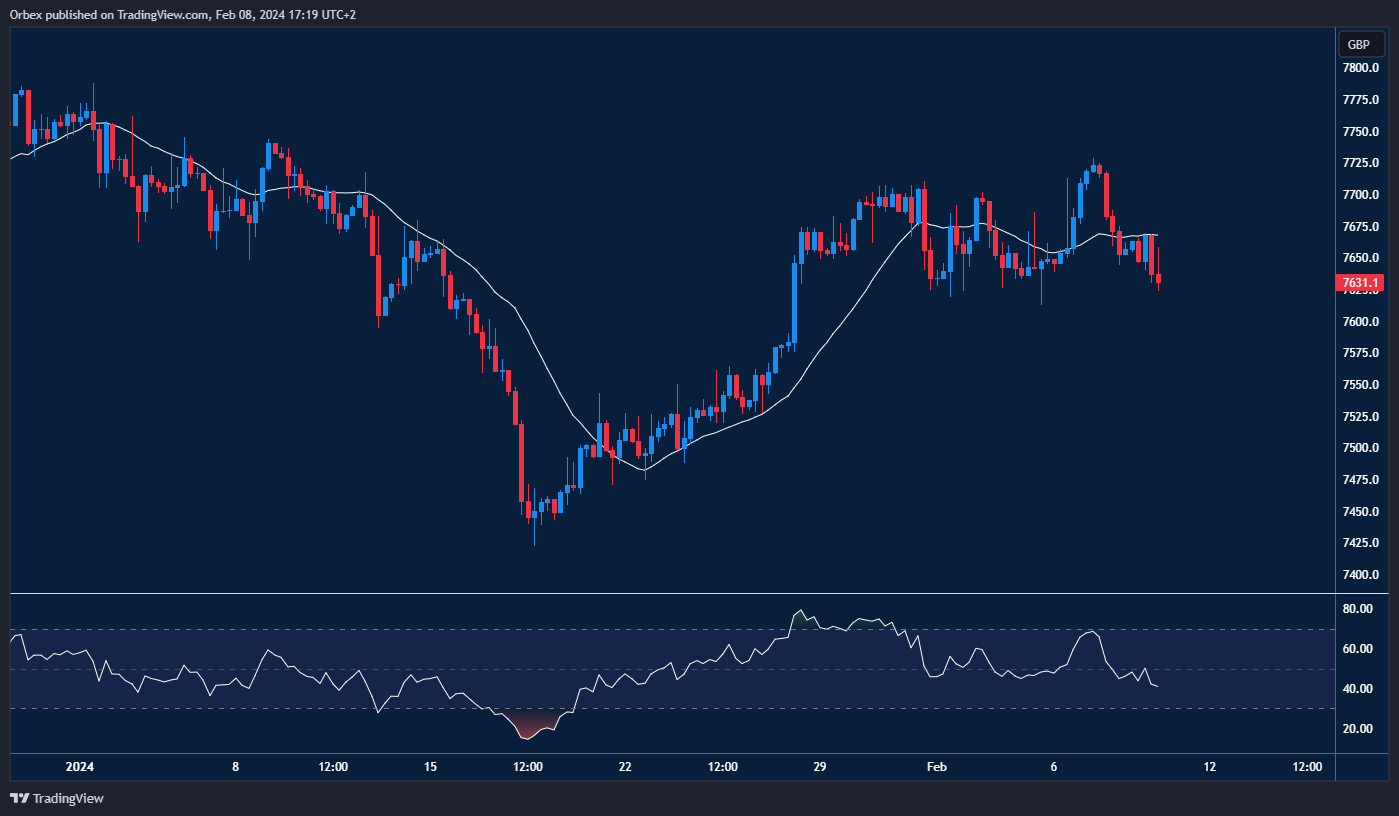Select the 20.00 RSI scale label
Screen dimensions: 1399x816
1356,729
